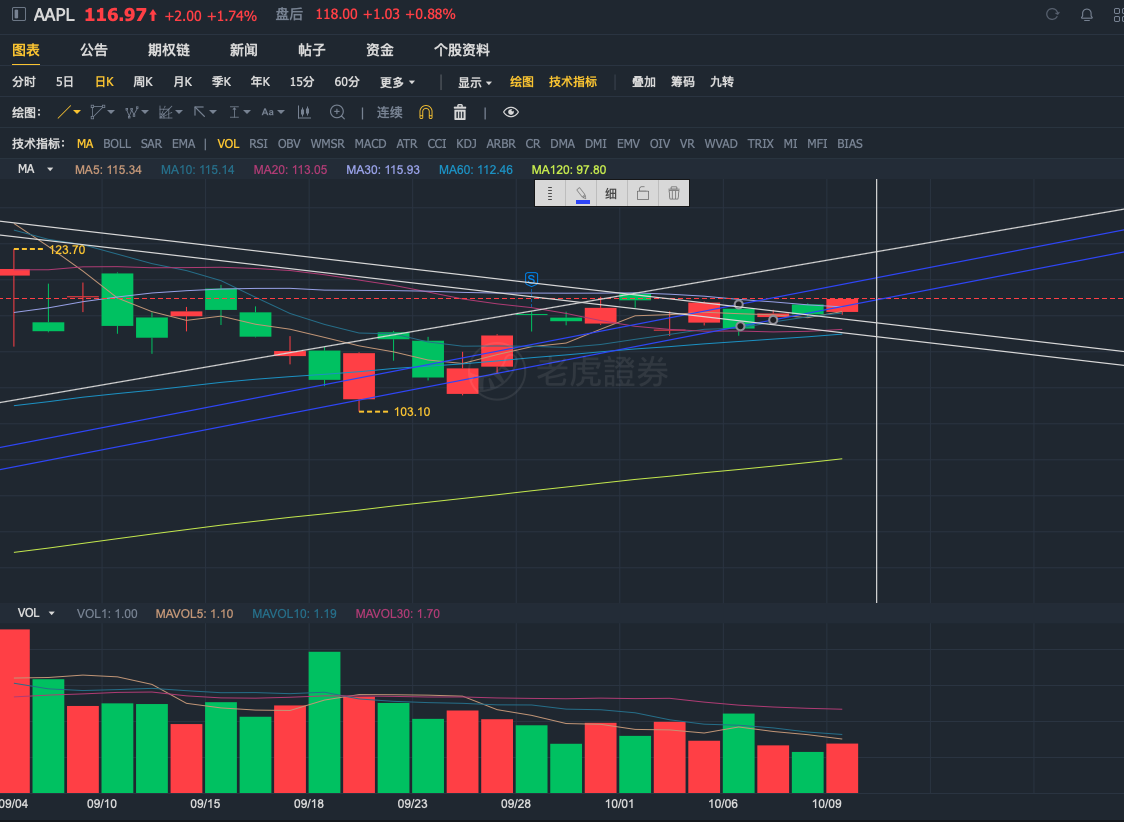1124x822 pixels.
Task: Open line color picker with blue swatch
Action: [581, 193]
